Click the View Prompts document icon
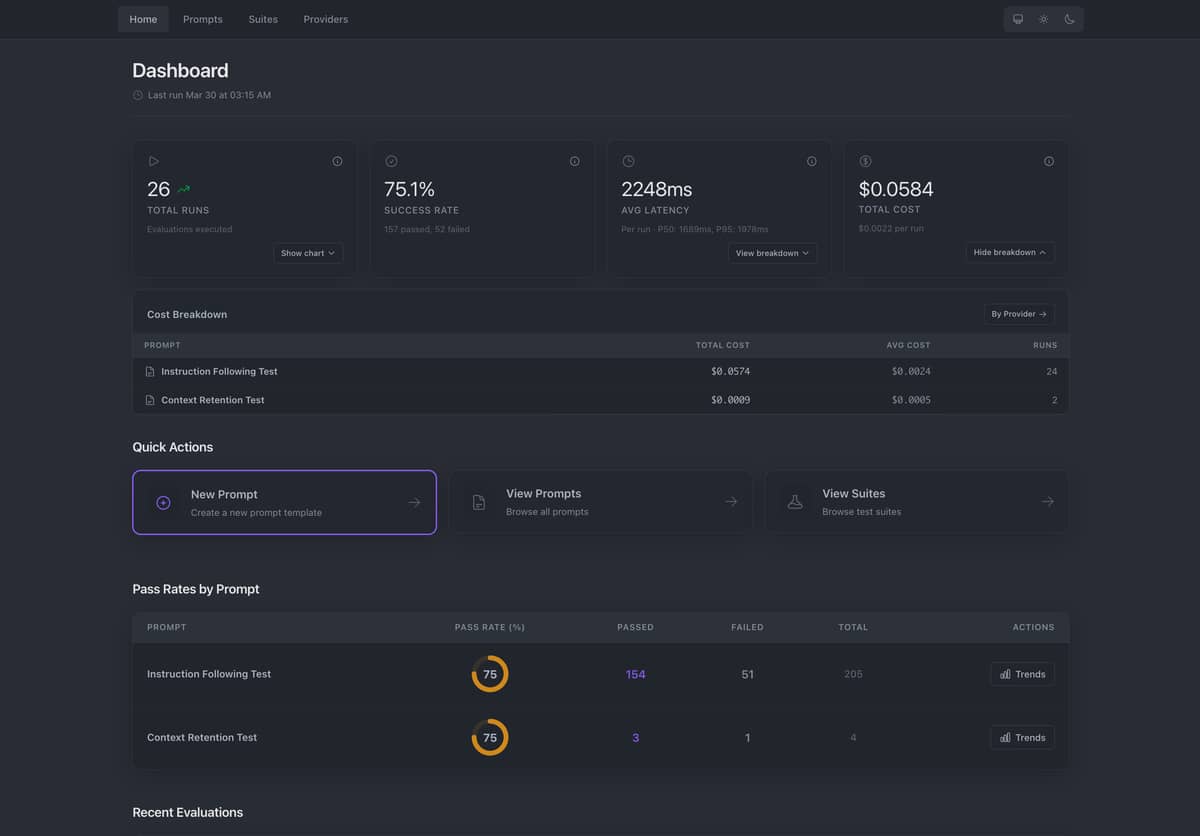The width and height of the screenshot is (1200, 836). coord(479,502)
